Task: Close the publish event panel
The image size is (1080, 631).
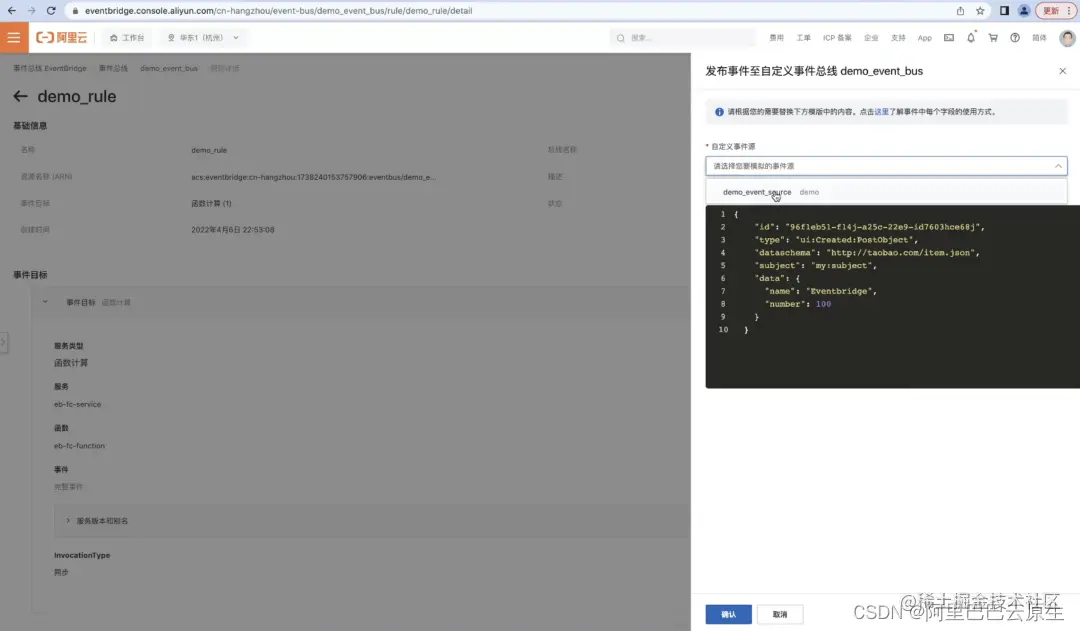Action: click(1062, 71)
